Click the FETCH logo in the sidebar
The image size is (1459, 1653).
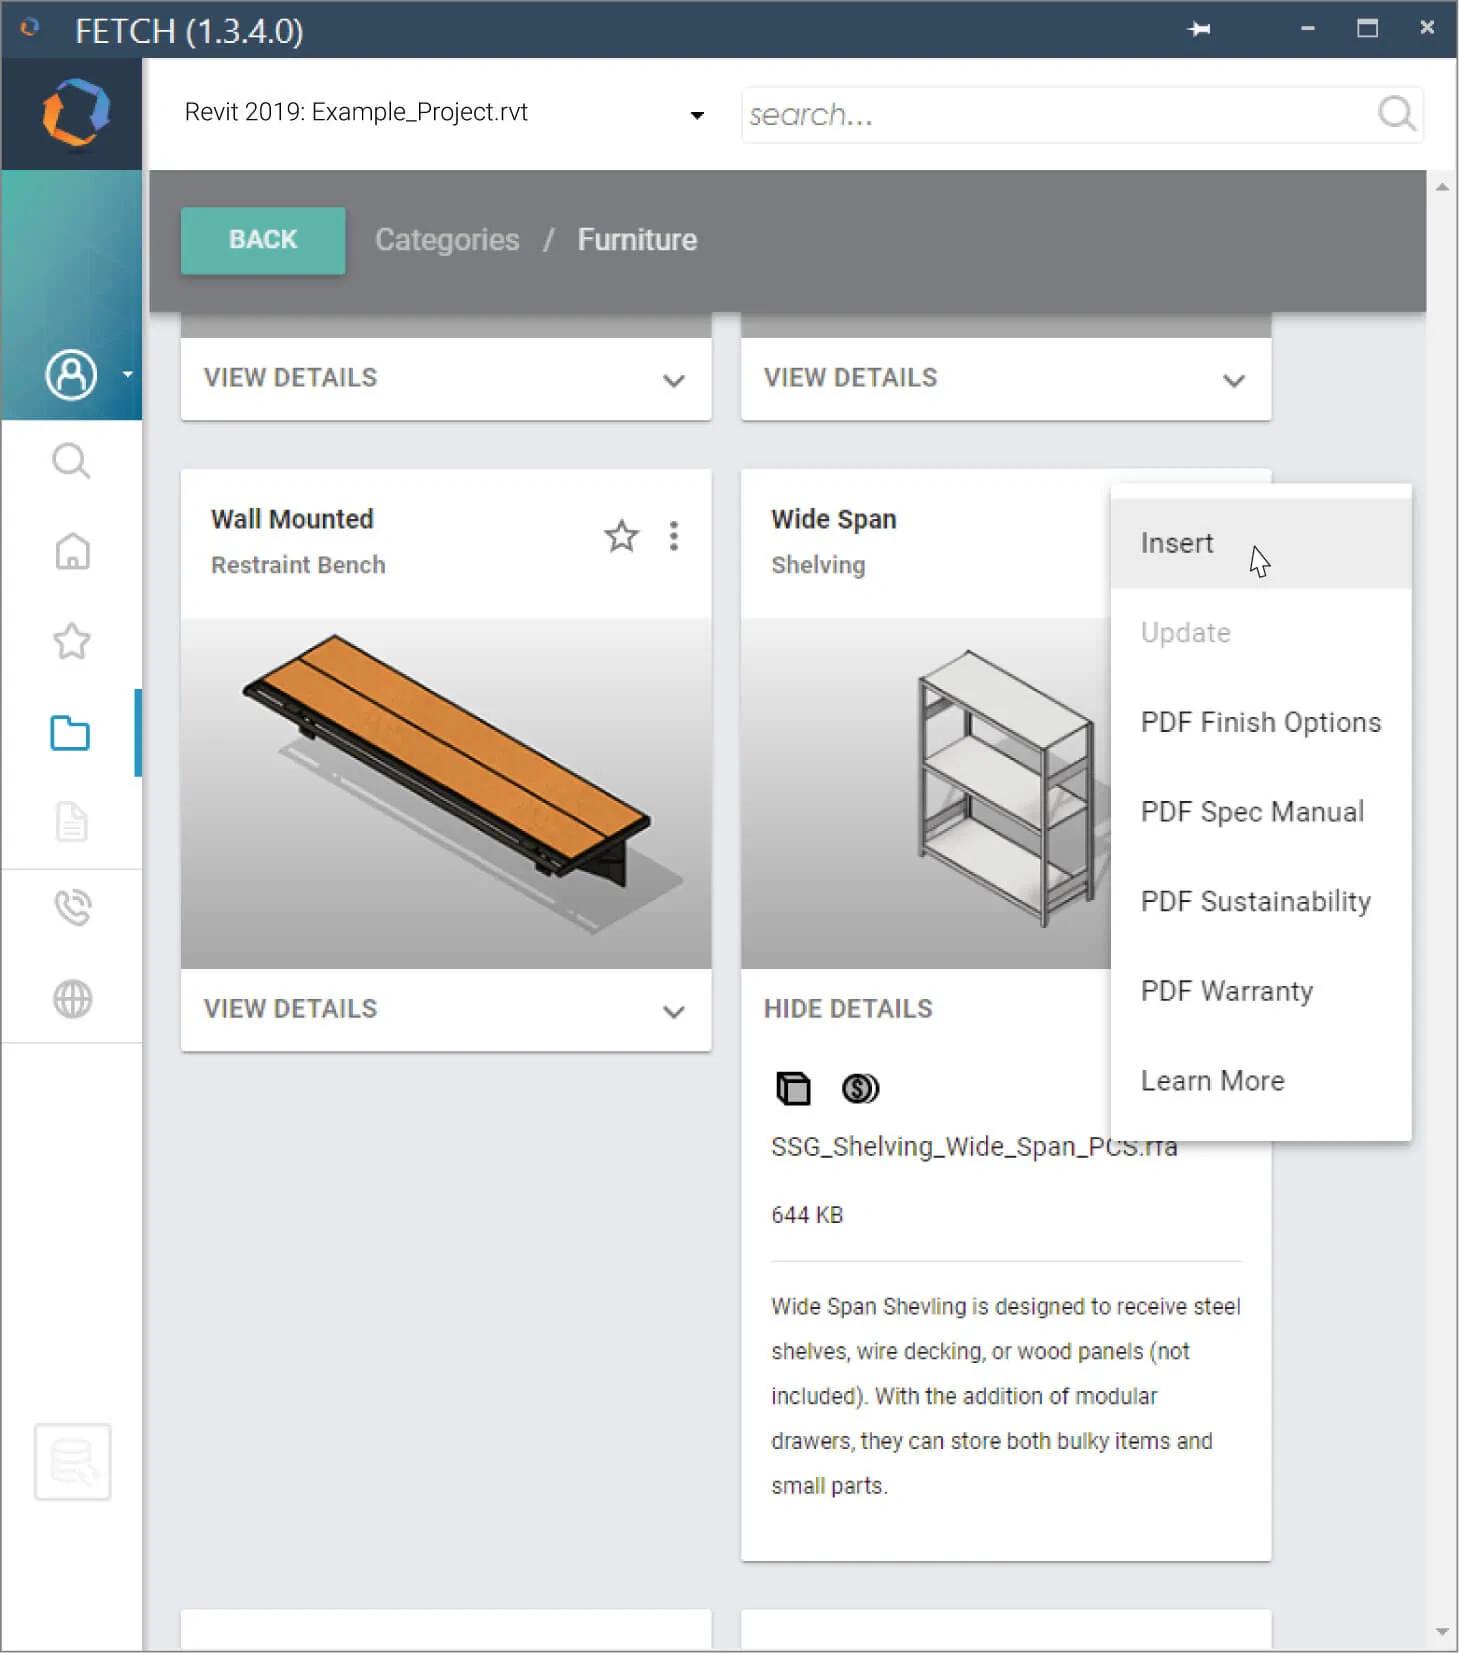coord(75,112)
